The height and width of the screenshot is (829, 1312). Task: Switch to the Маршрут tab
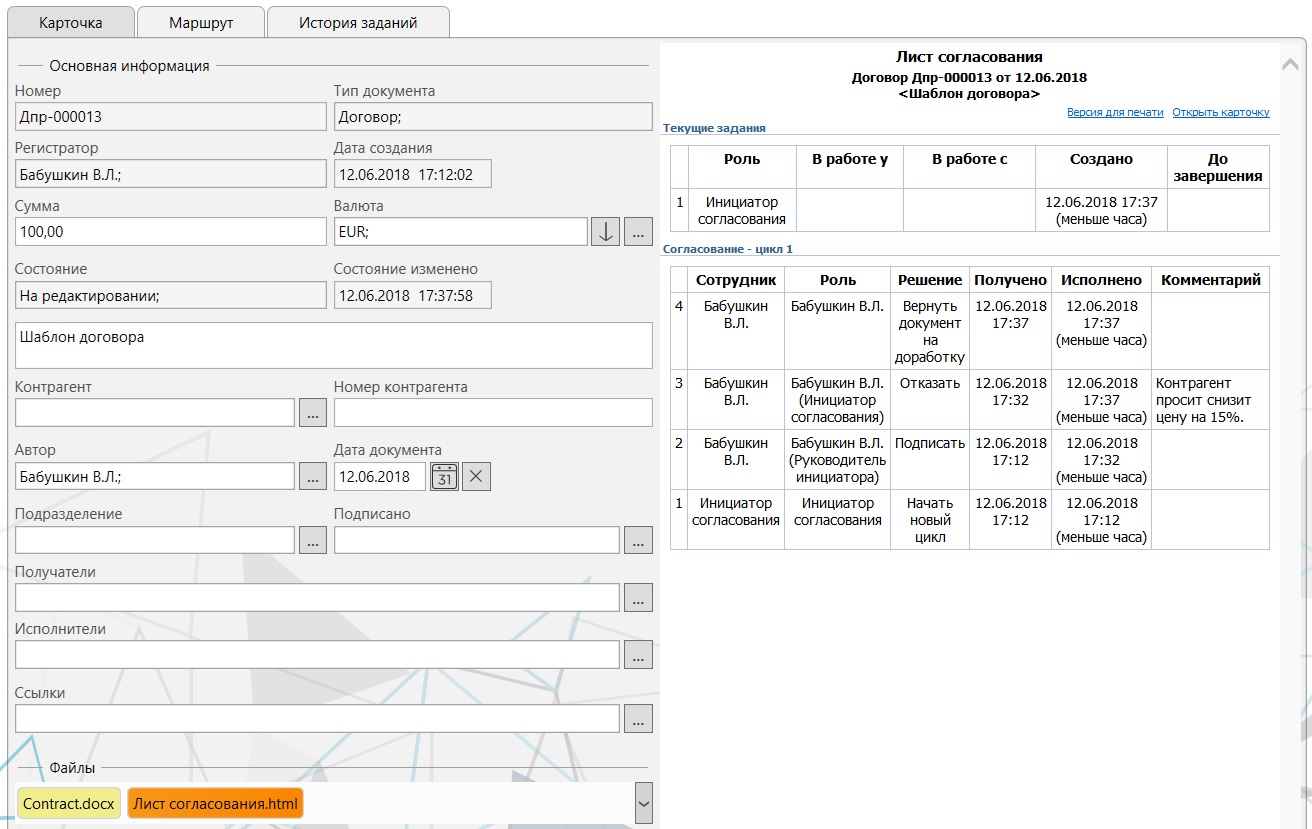201,22
